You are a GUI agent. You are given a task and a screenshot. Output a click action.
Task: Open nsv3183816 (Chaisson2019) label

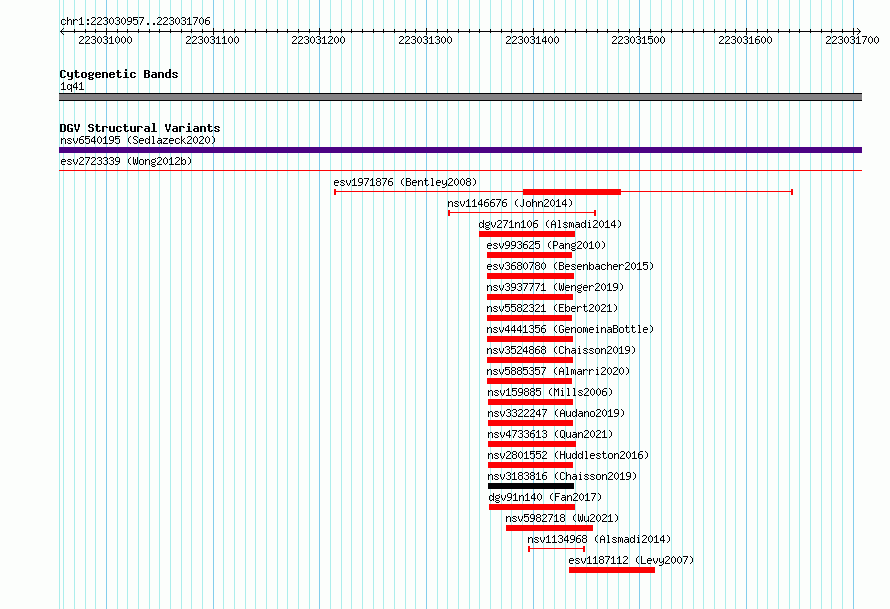[x=562, y=476]
